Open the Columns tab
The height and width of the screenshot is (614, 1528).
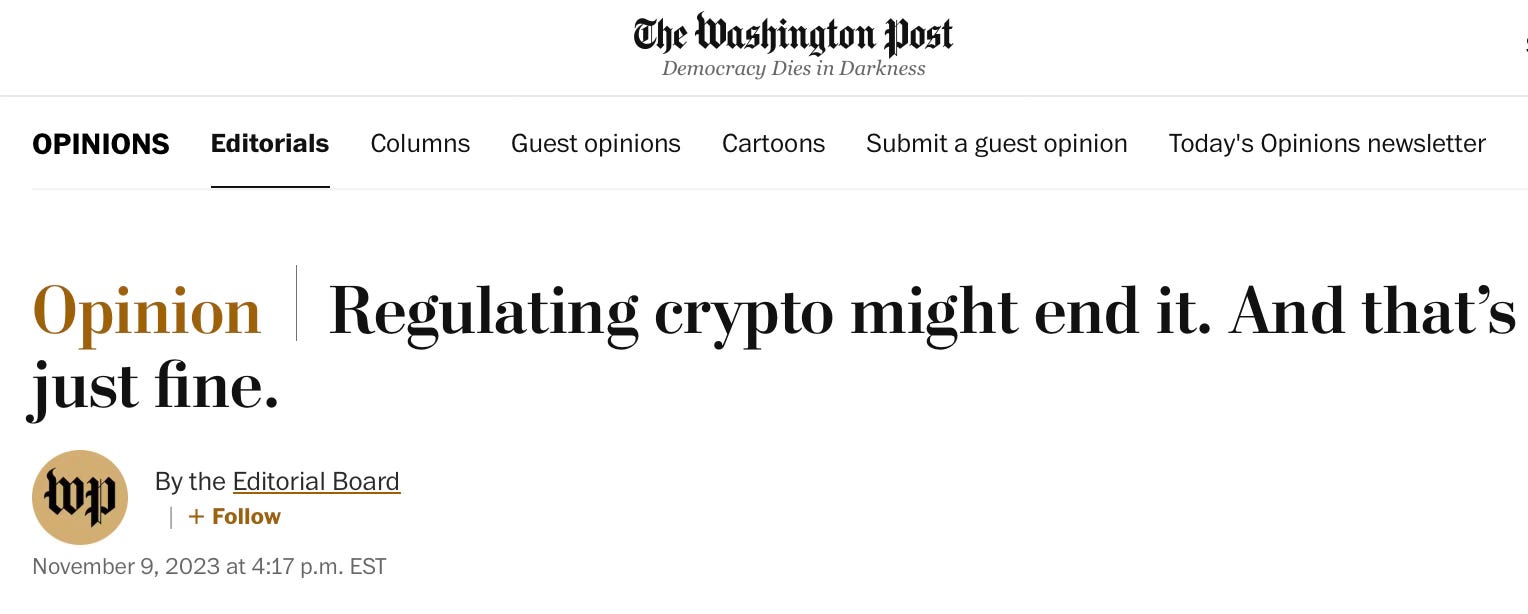tap(420, 144)
